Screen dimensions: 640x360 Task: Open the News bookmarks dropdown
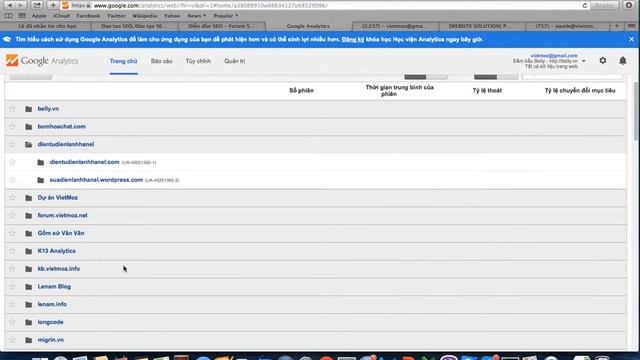click(x=196, y=16)
